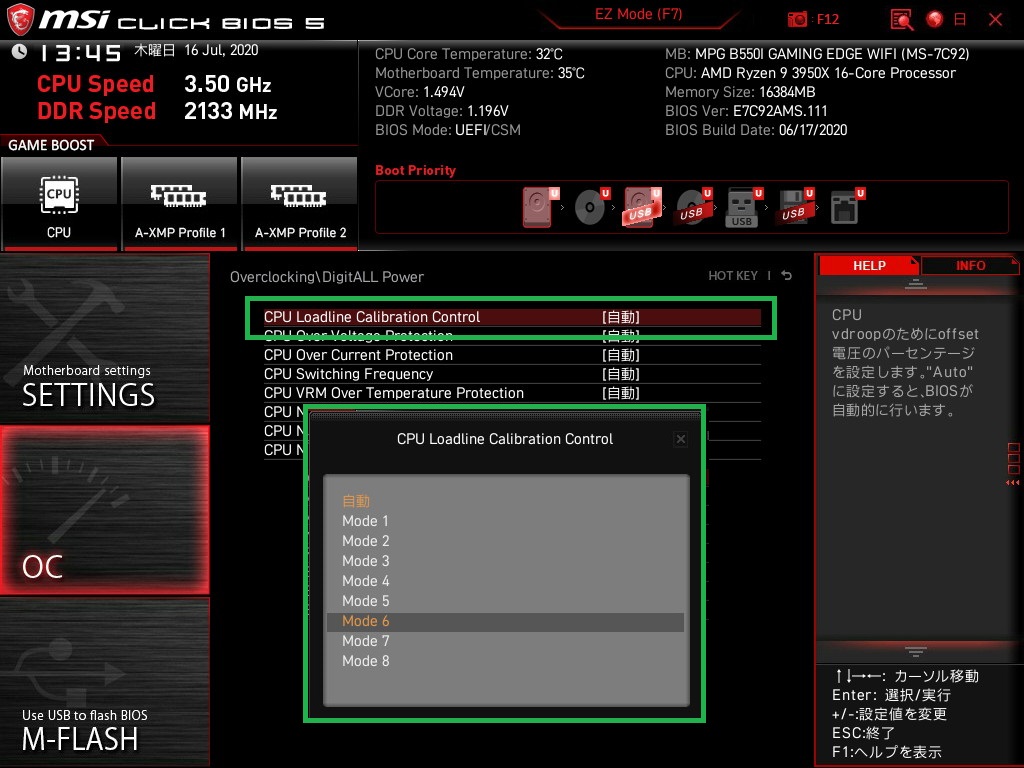1024x768 pixels.
Task: Click the F12 screenshot camera icon
Action: [797, 20]
